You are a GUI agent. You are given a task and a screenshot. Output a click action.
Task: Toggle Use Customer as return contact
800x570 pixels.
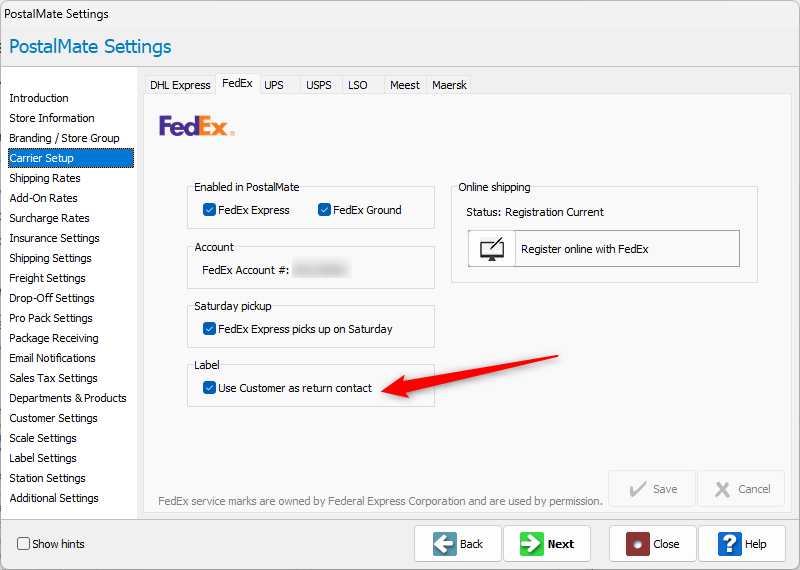[x=209, y=388]
